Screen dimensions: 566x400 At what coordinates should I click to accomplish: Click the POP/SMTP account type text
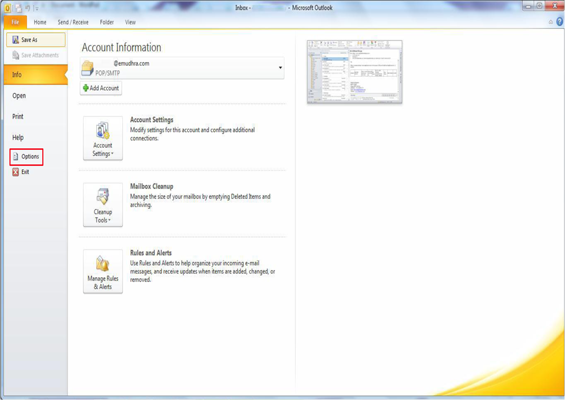pos(107,73)
